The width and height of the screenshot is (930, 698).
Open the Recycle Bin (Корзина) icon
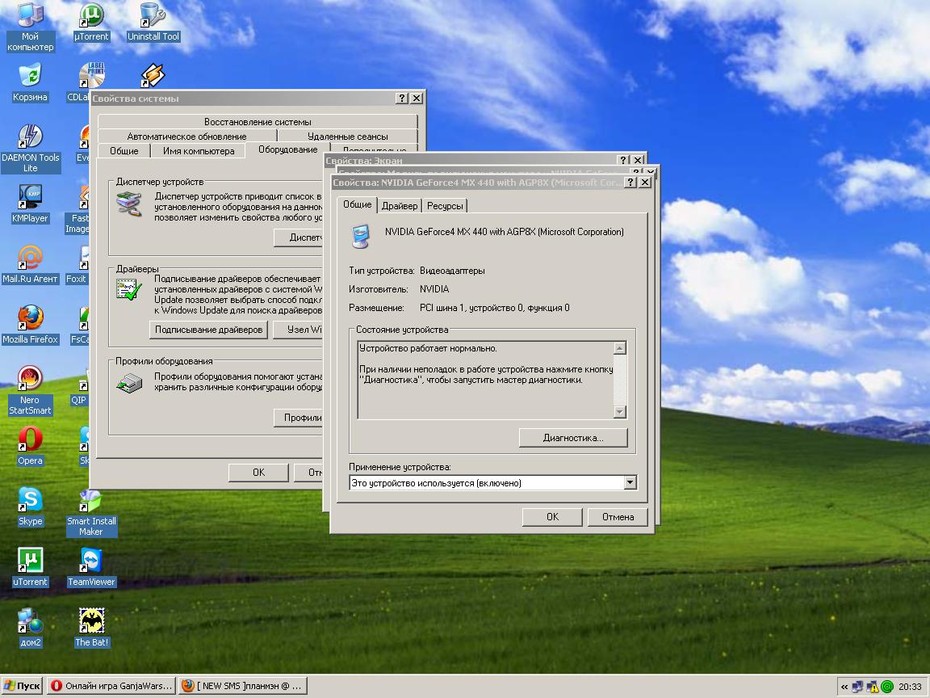(30, 83)
